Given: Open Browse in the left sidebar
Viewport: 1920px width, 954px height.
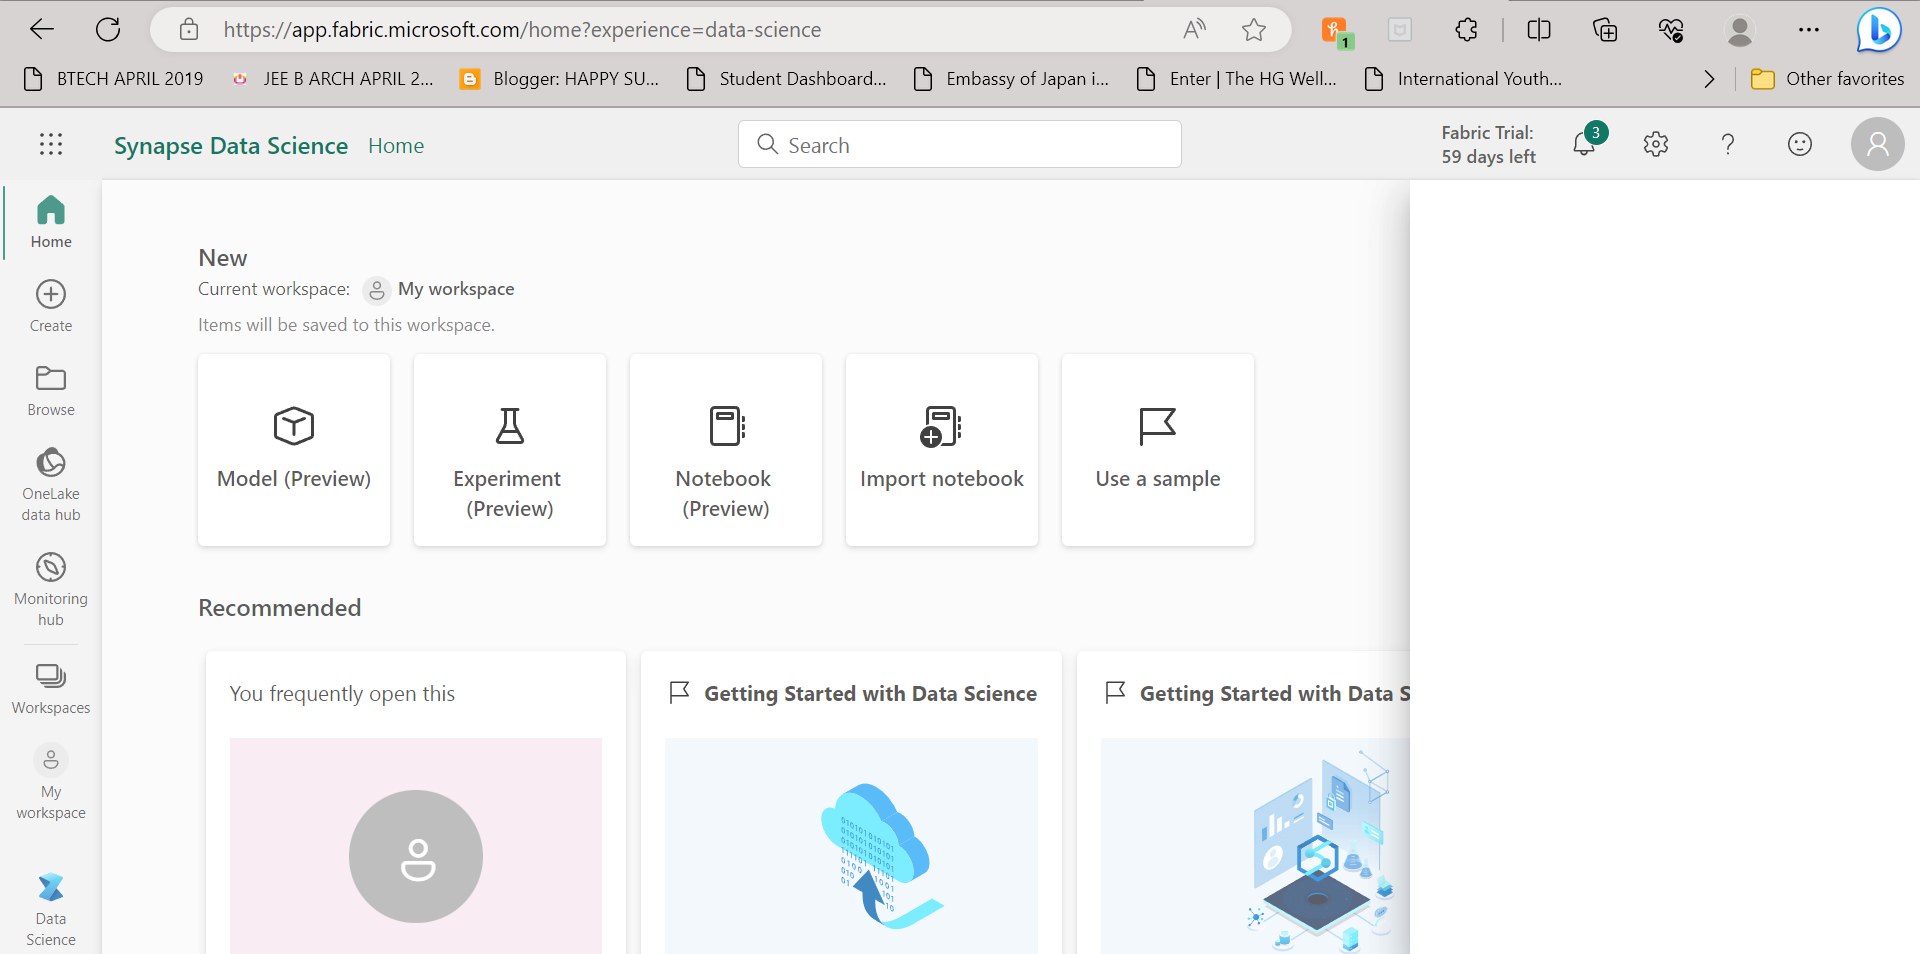Looking at the screenshot, I should (50, 390).
